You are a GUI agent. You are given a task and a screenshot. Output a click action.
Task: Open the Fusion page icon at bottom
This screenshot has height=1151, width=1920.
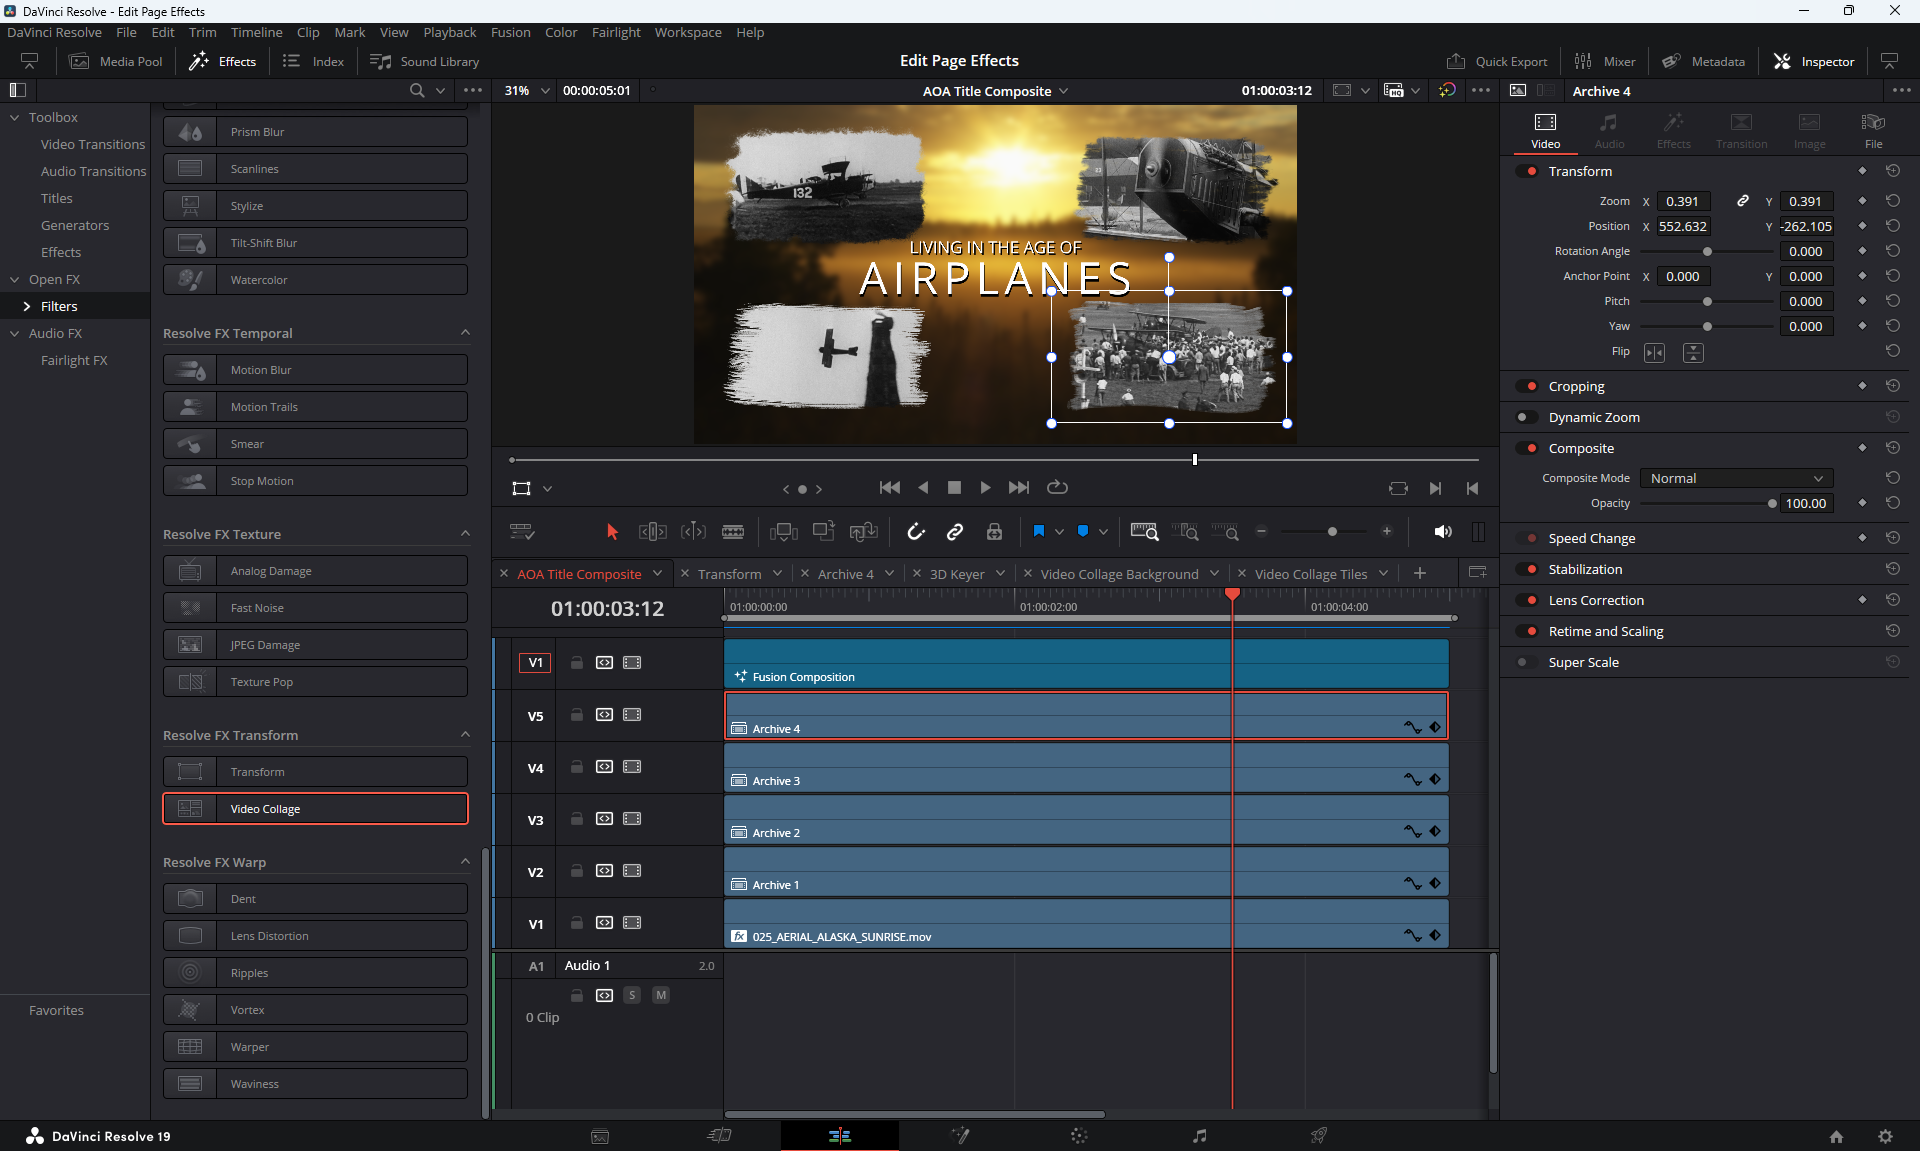[x=960, y=1136]
